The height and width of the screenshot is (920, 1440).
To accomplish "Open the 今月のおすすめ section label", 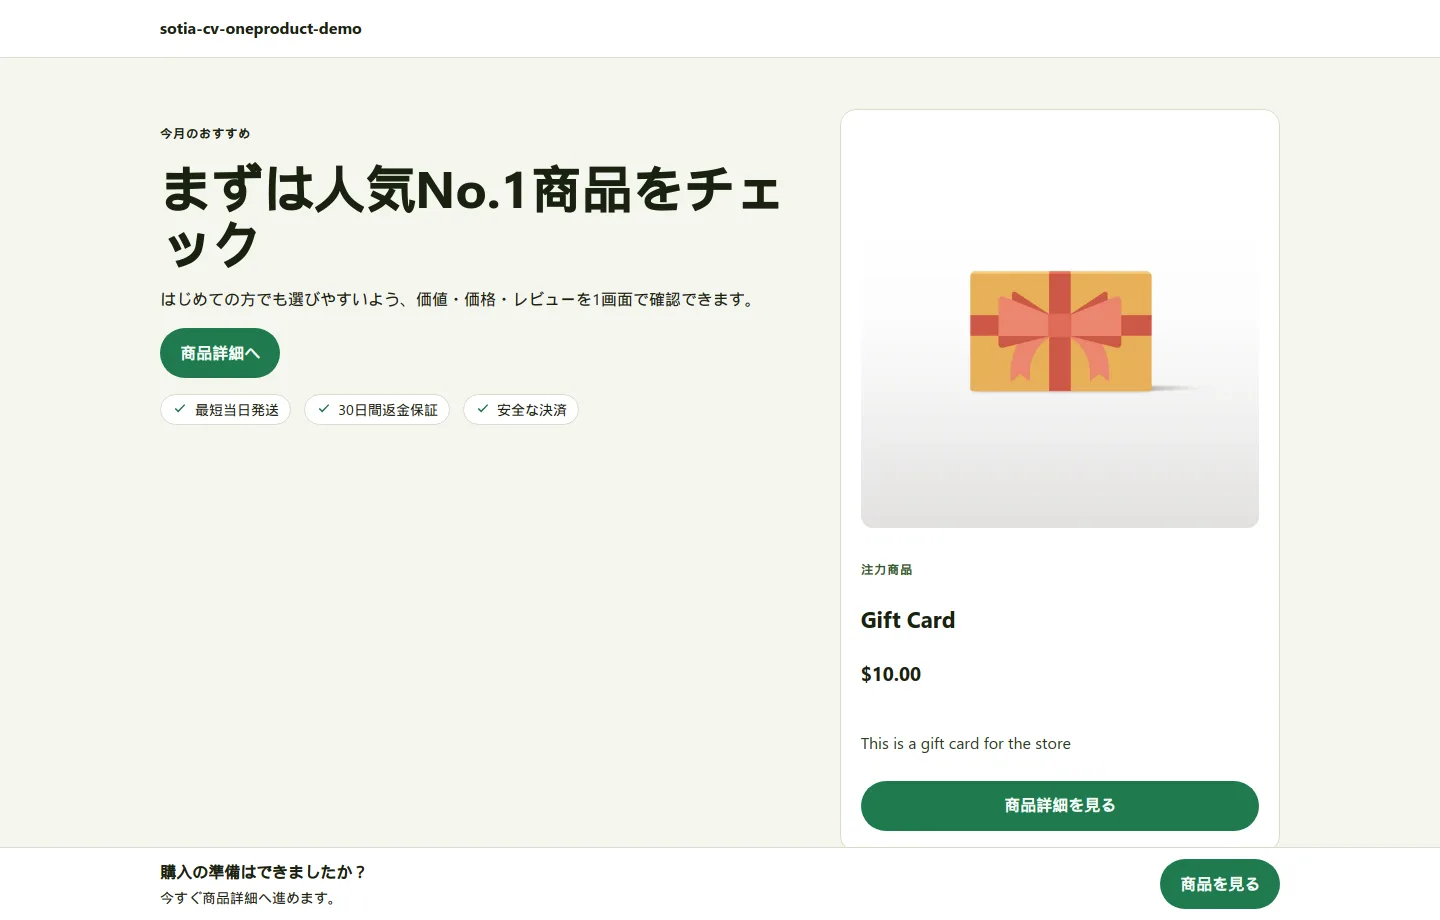I will tap(204, 133).
